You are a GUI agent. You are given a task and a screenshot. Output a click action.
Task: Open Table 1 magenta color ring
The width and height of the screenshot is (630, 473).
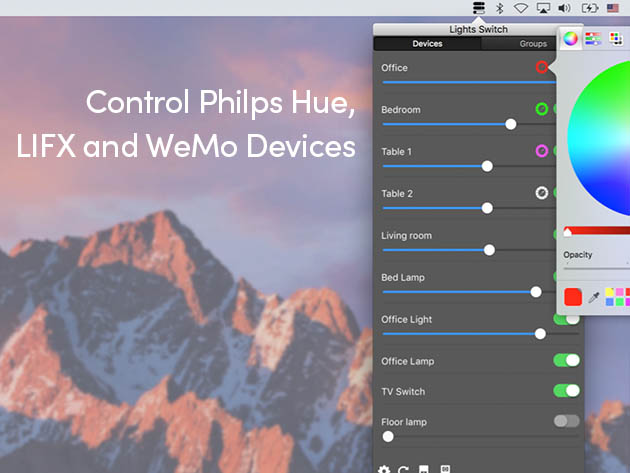[542, 151]
